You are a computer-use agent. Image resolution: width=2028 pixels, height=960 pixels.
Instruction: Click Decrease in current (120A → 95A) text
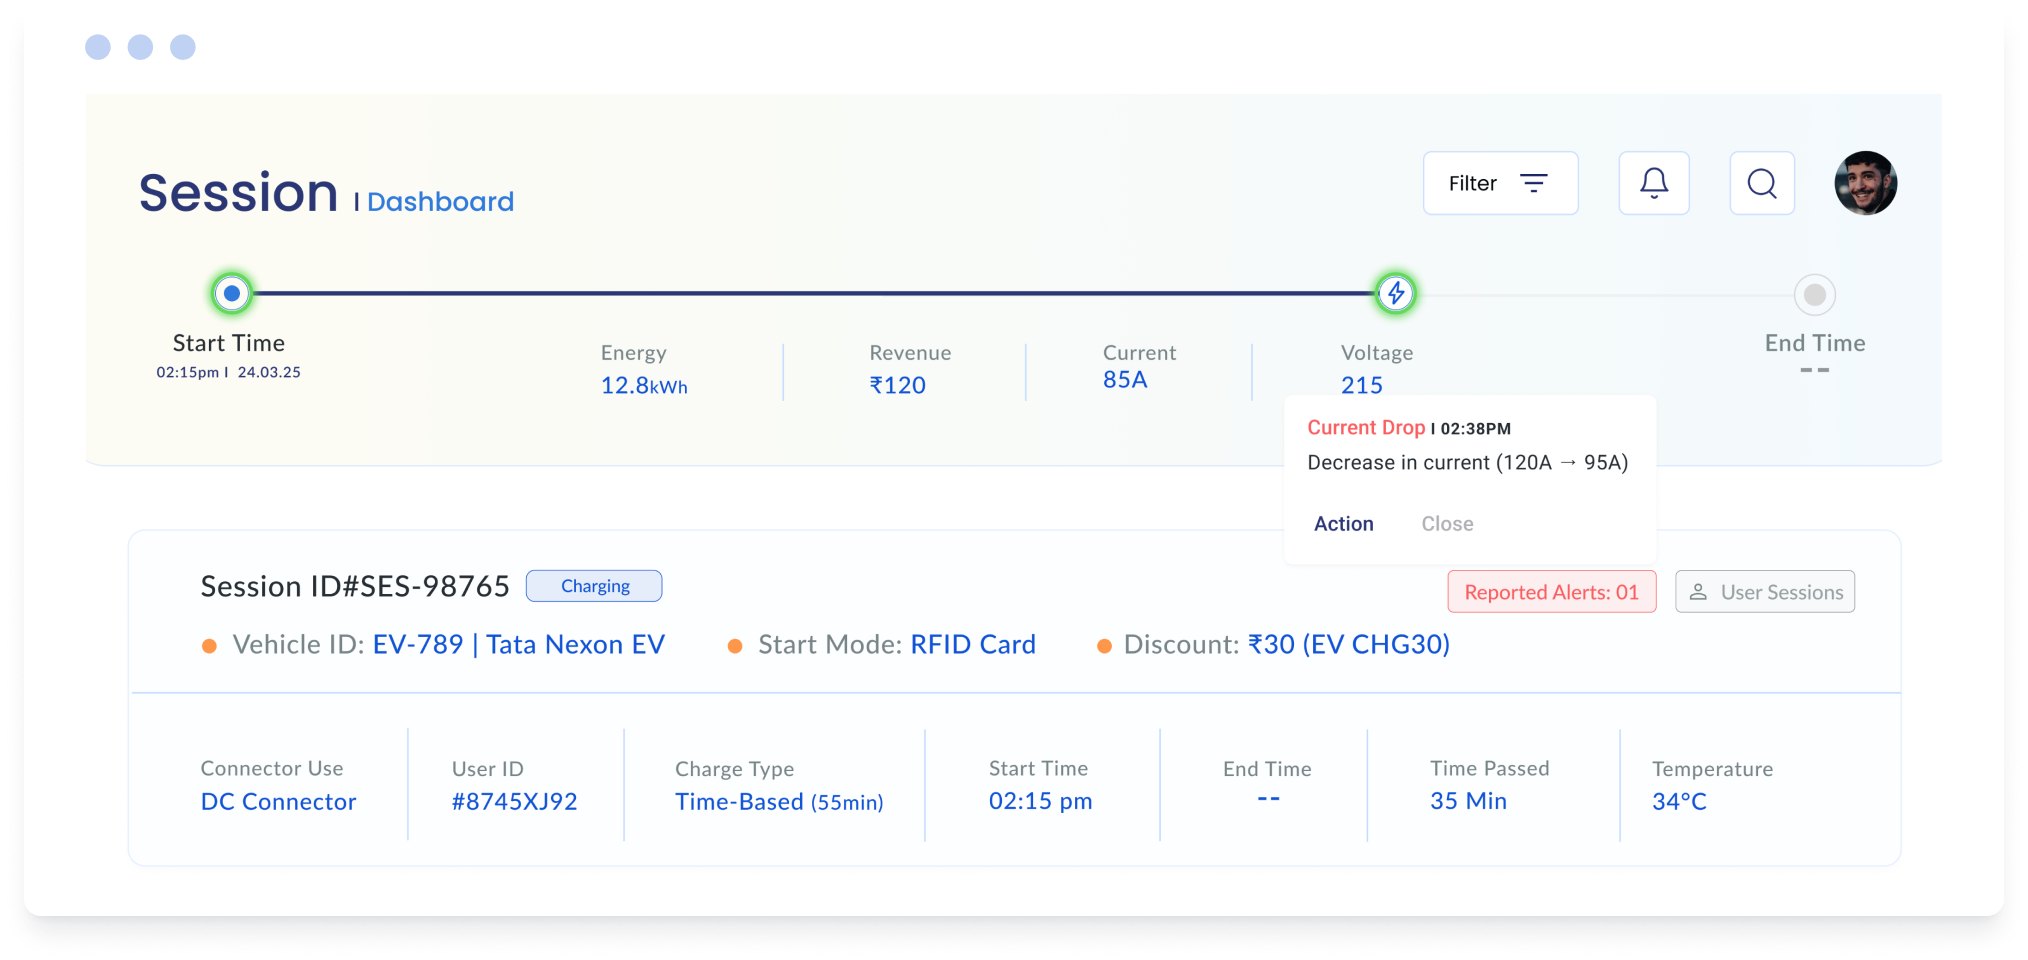point(1468,463)
